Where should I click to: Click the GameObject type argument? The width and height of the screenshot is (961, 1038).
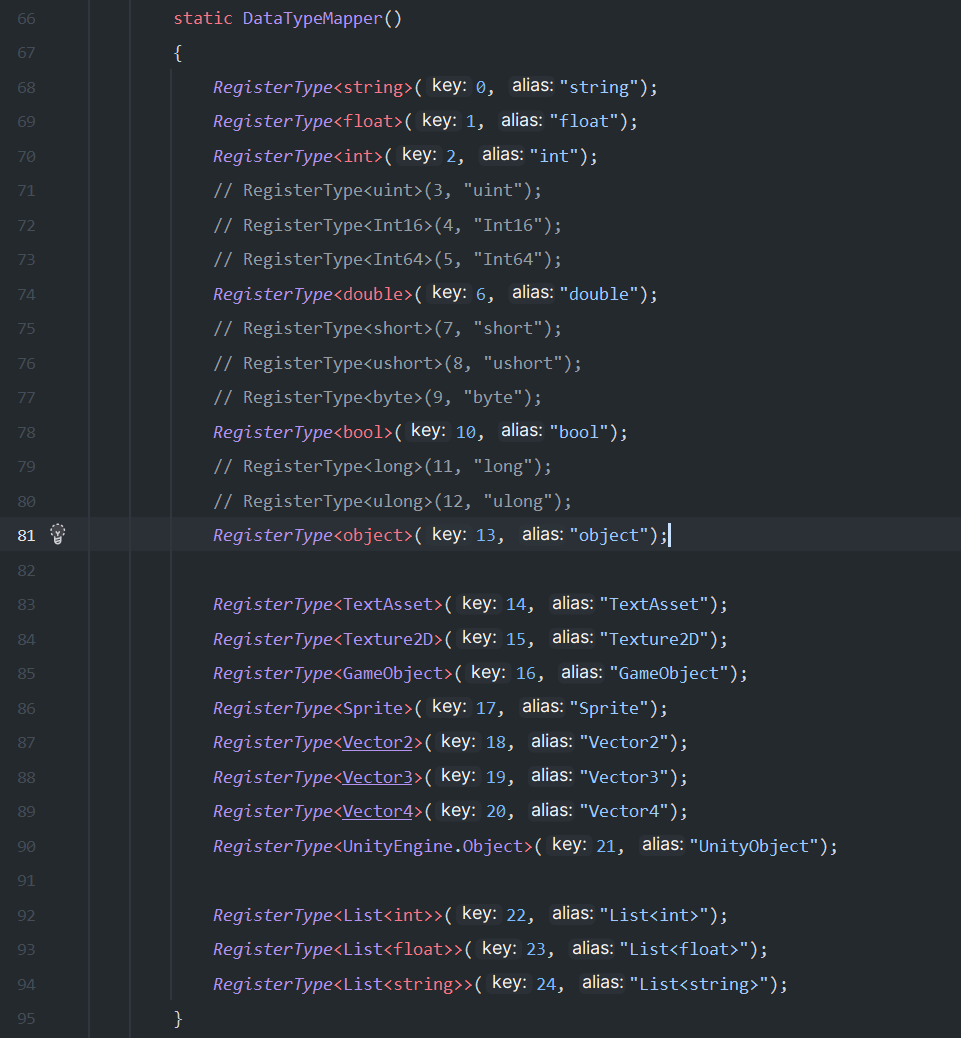[392, 673]
